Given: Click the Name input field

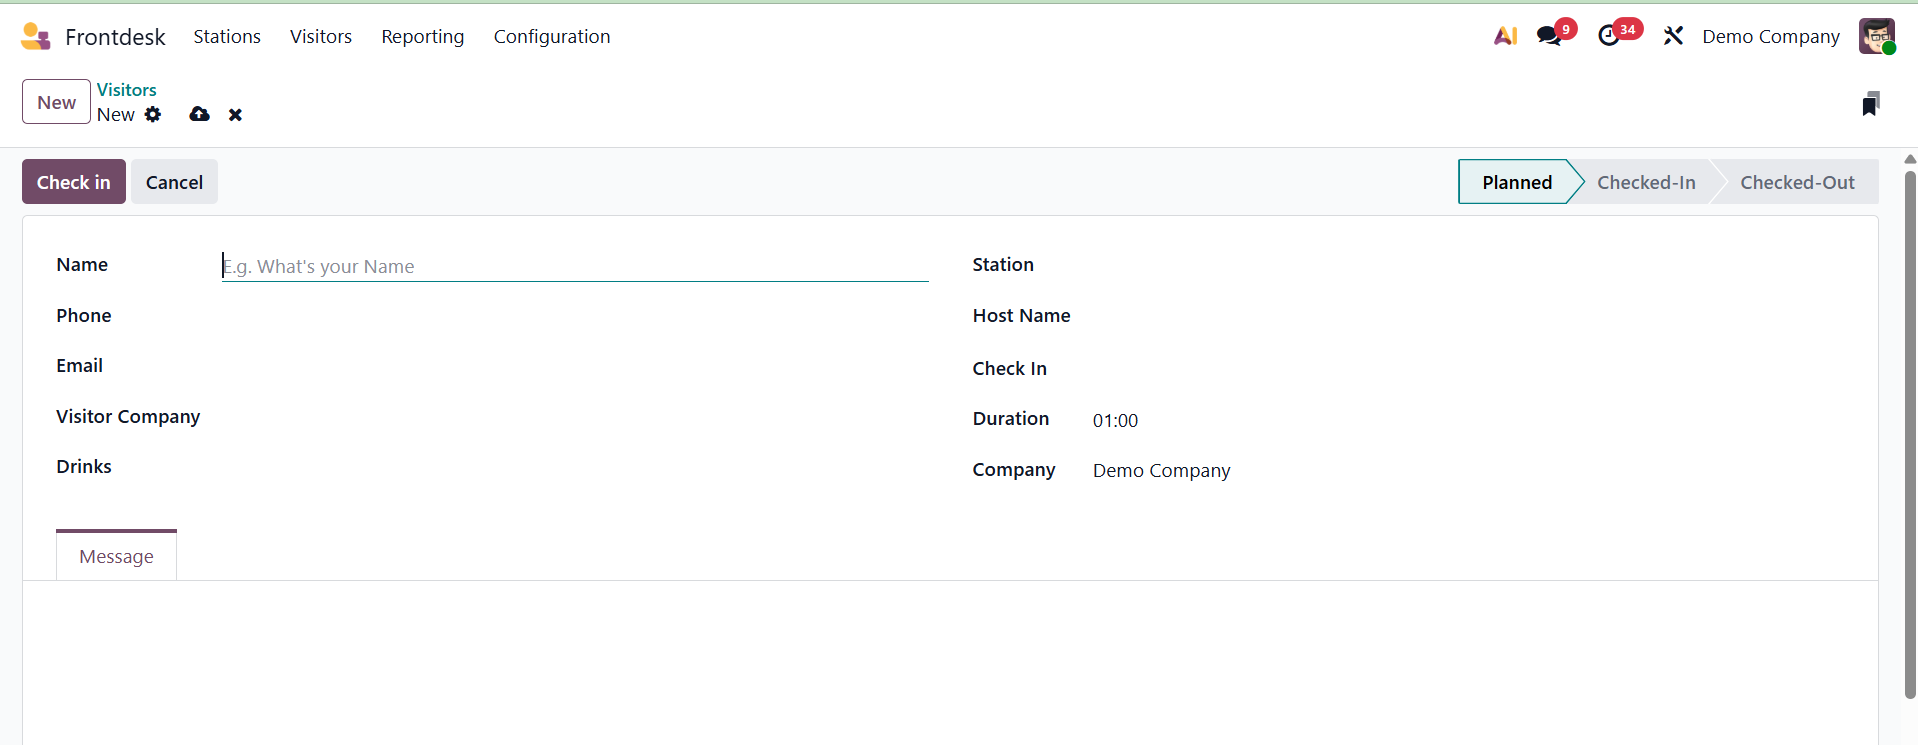Looking at the screenshot, I should pos(574,267).
